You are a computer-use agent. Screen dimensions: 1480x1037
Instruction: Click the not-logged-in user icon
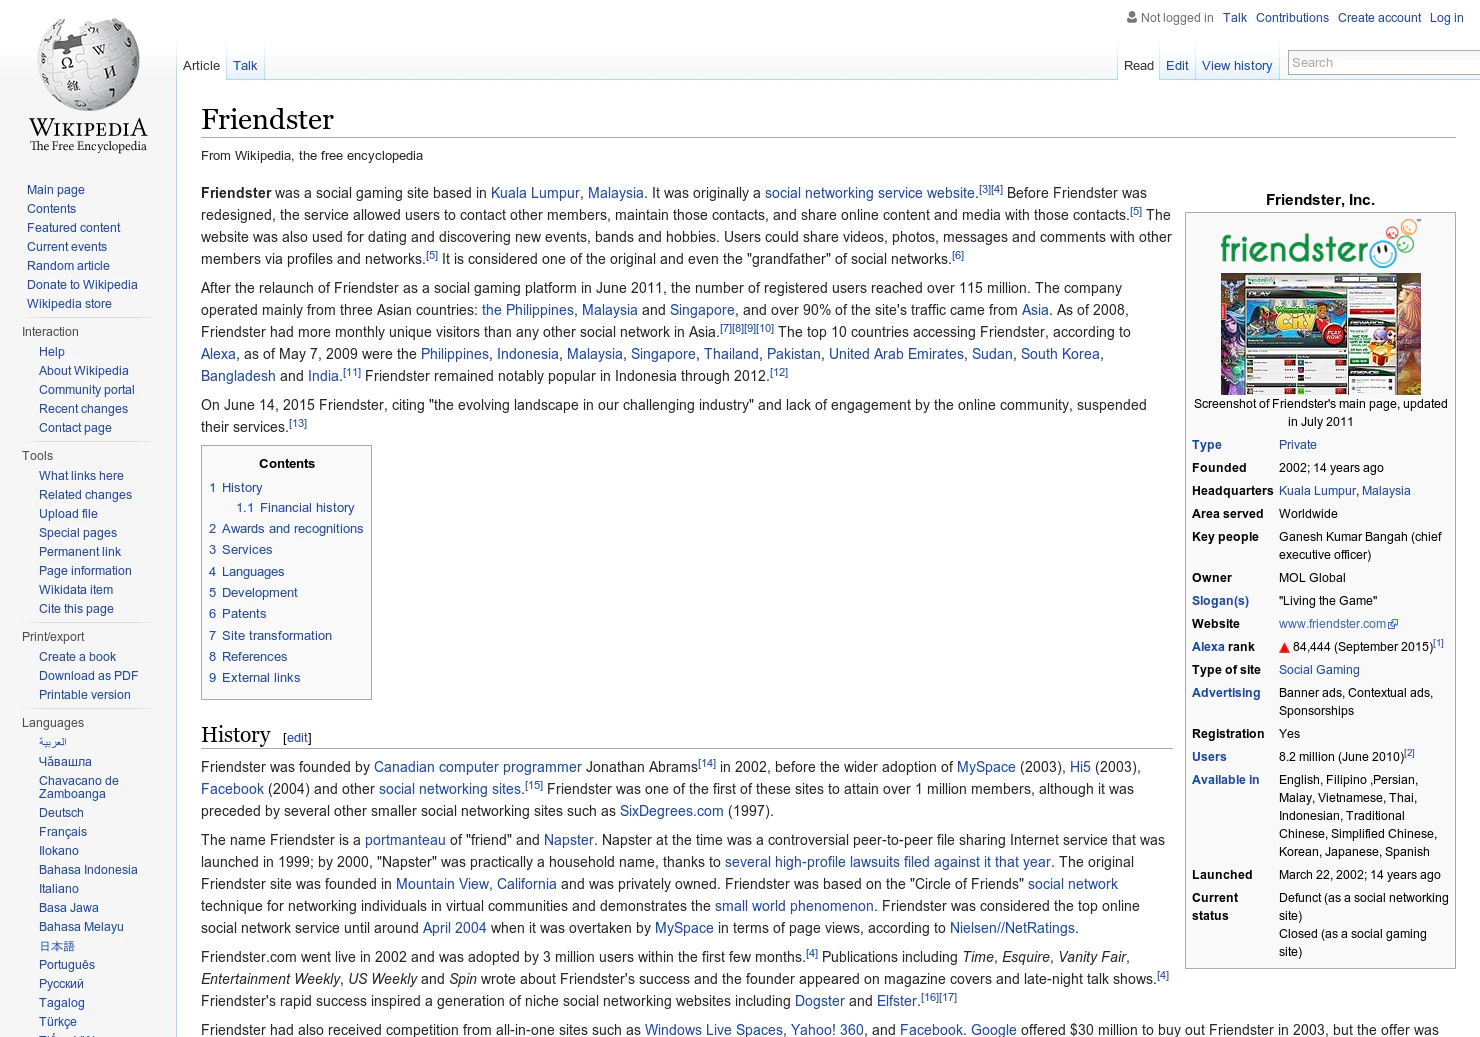pos(1132,17)
